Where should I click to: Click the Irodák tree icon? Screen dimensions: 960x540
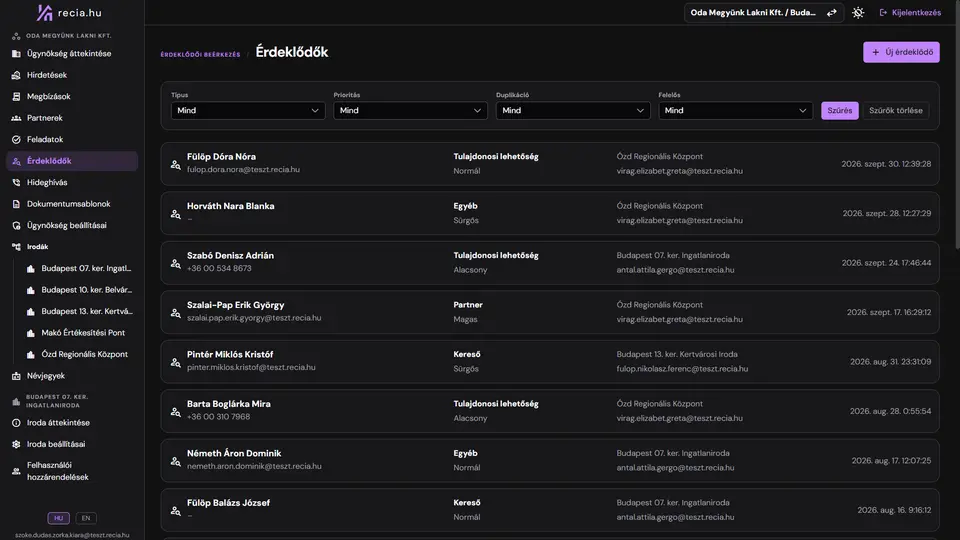pyautogui.click(x=16, y=247)
